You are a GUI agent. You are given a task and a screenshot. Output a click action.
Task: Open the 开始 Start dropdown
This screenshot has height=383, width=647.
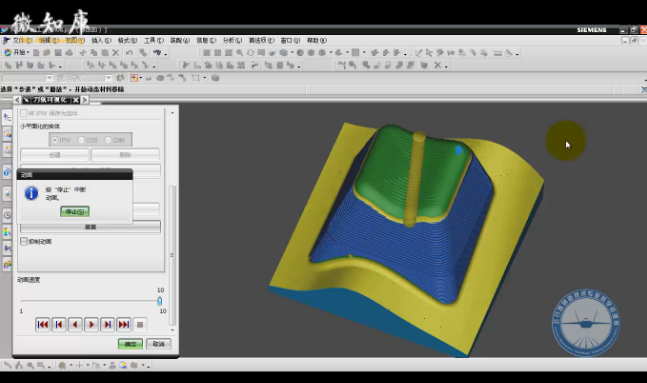pos(17,52)
